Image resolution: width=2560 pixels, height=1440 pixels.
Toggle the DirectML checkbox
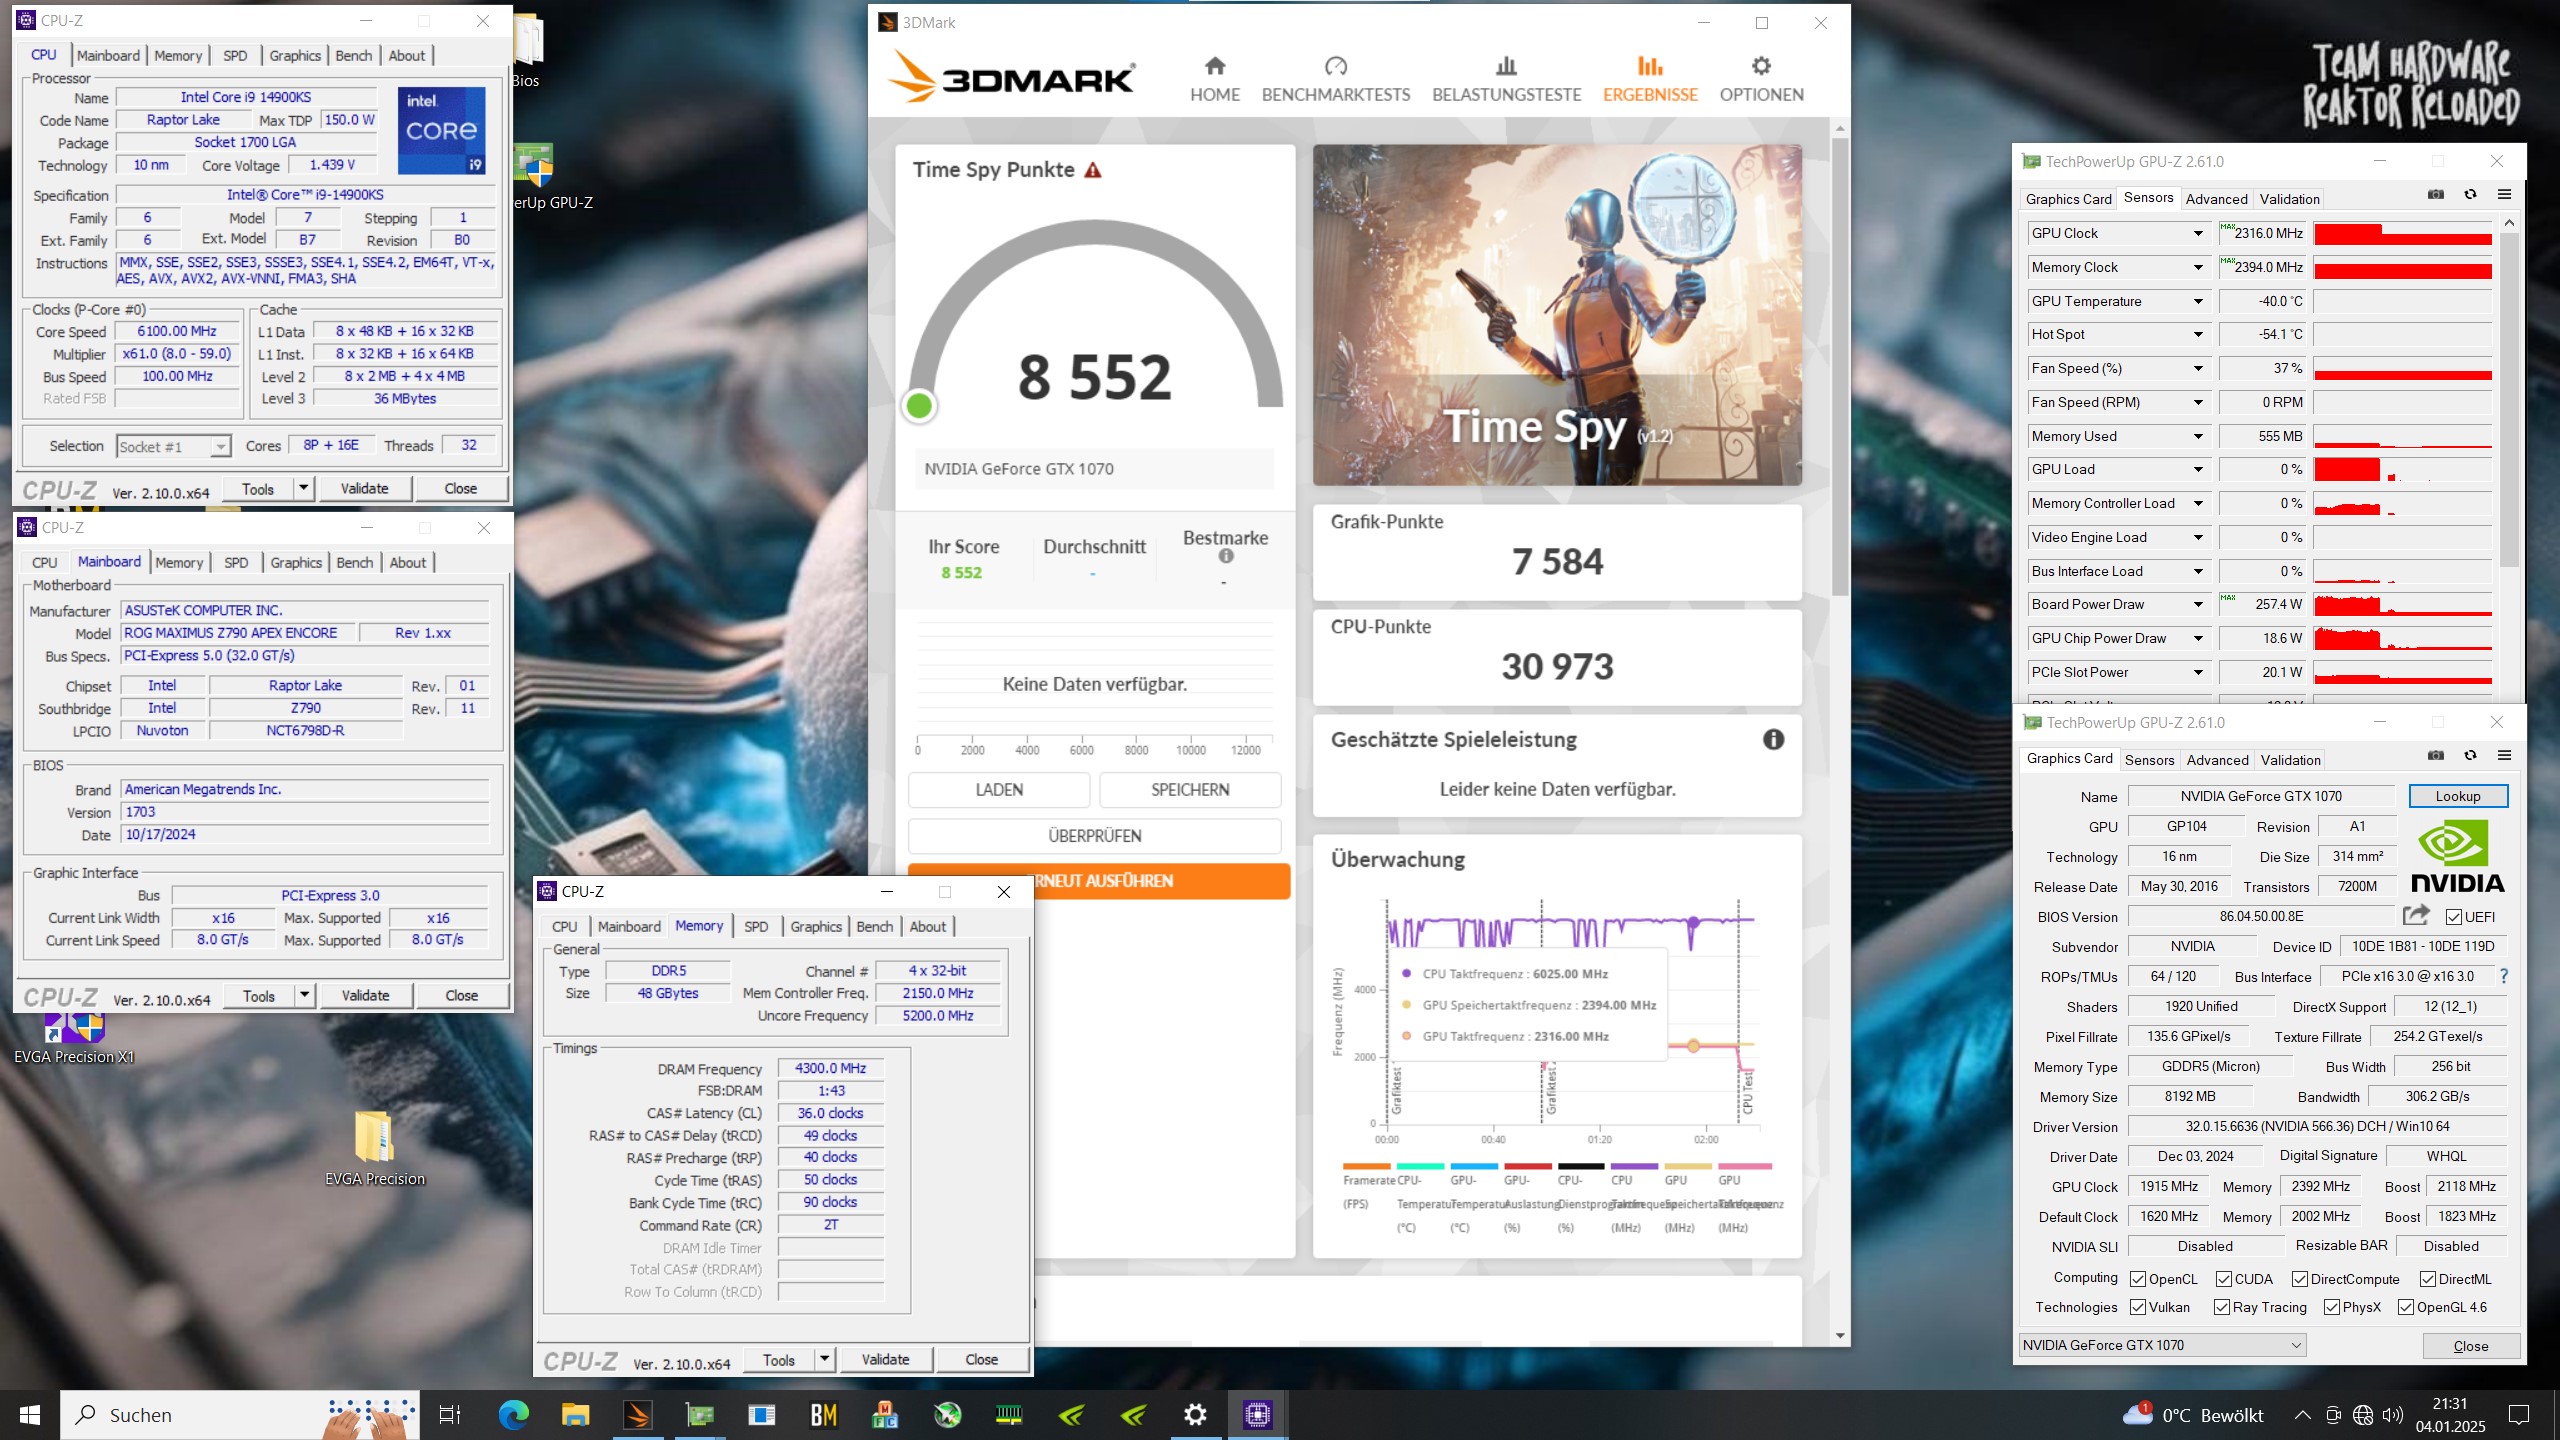tap(2428, 1279)
